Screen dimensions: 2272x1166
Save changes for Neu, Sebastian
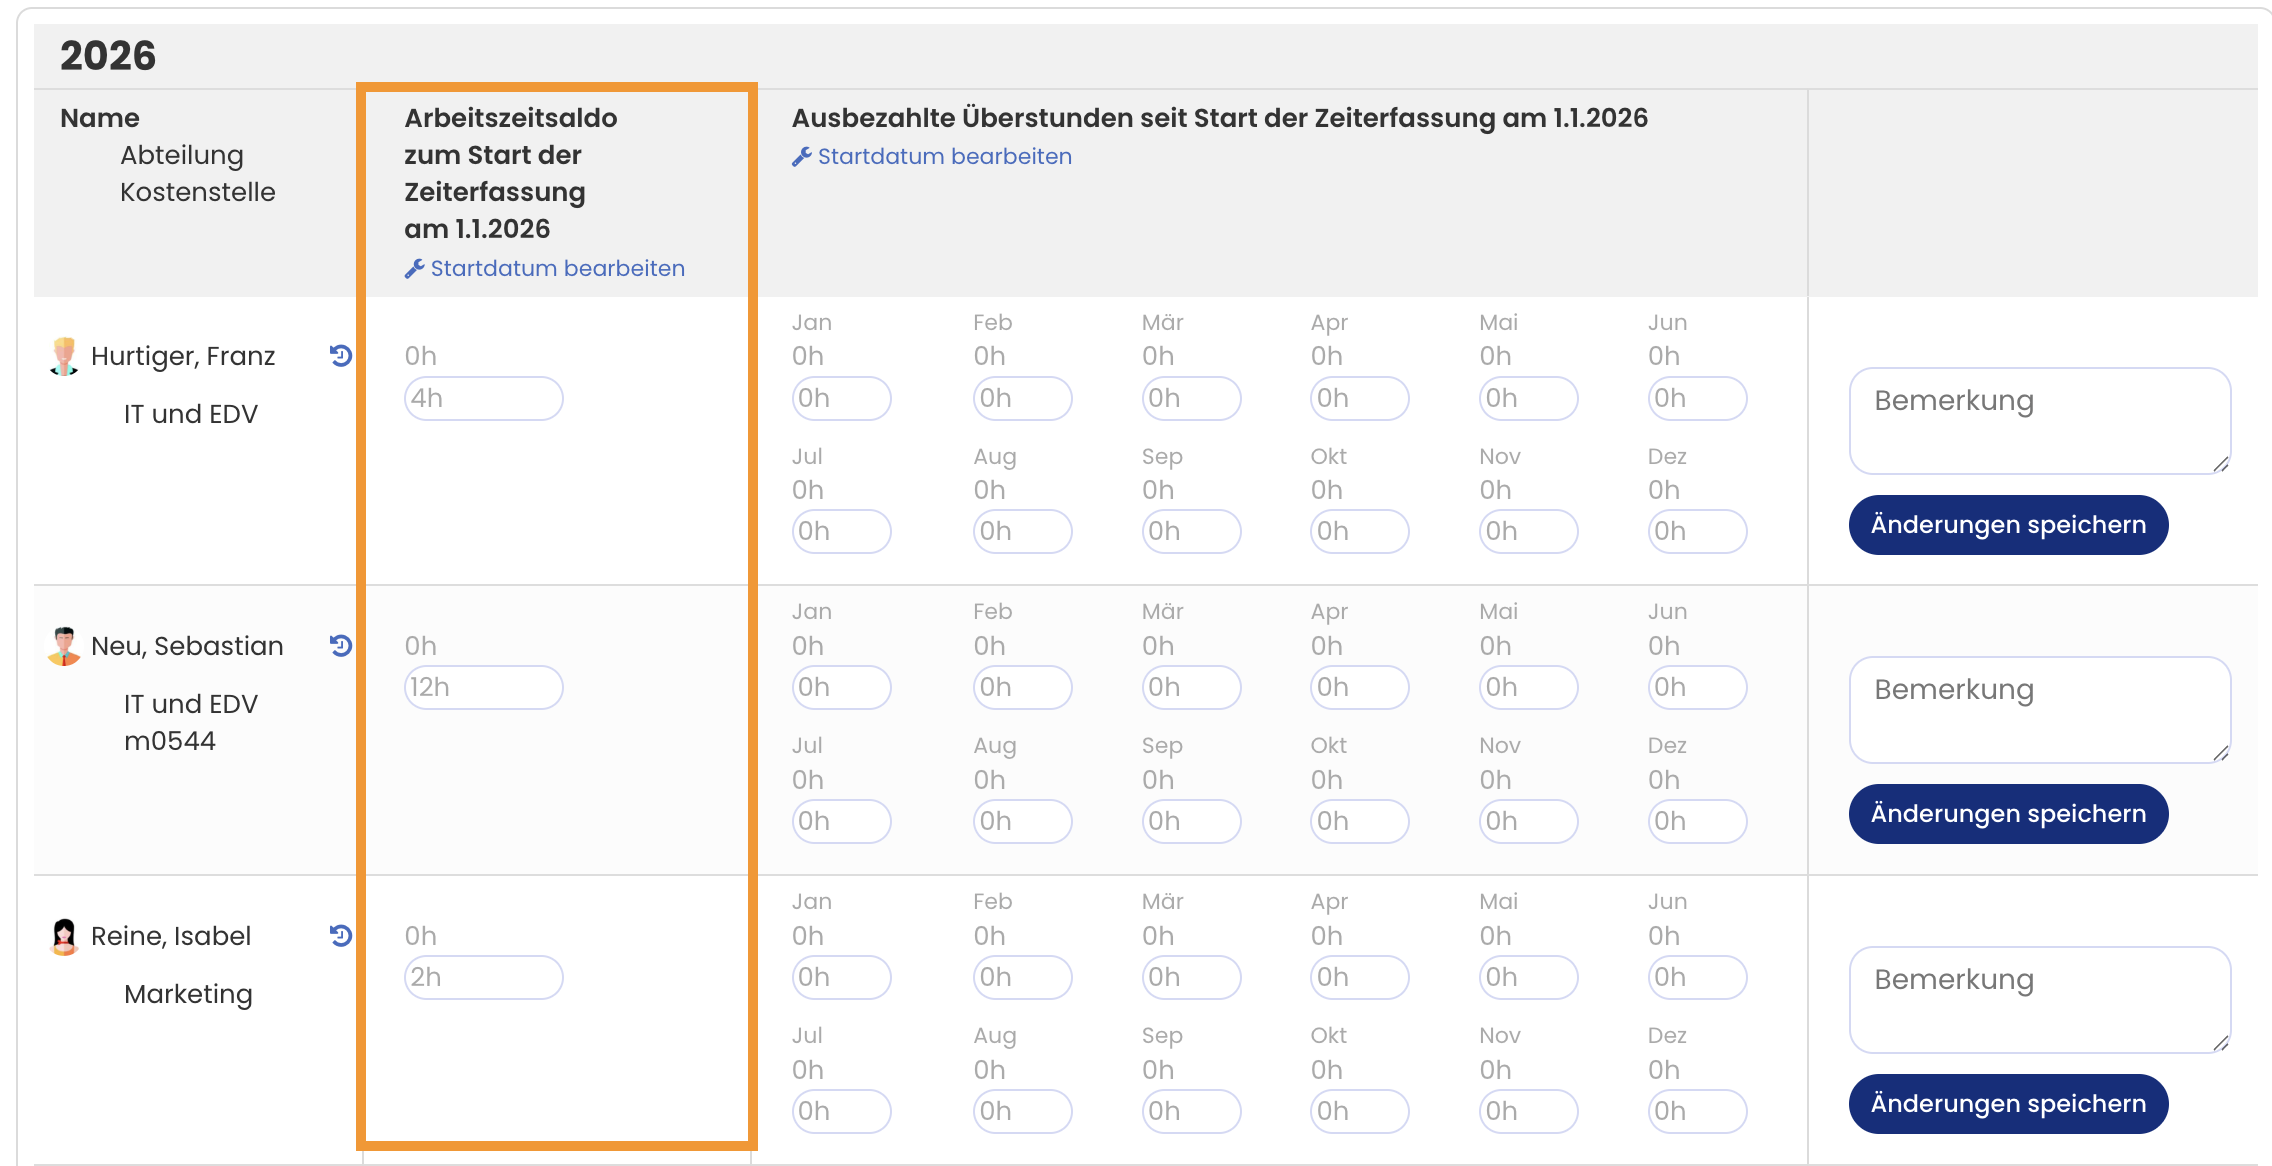coord(2008,814)
